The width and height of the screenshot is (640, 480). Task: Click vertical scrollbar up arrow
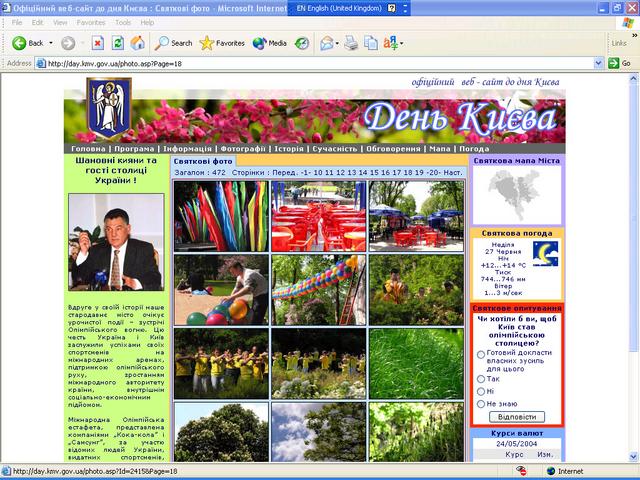[634, 78]
